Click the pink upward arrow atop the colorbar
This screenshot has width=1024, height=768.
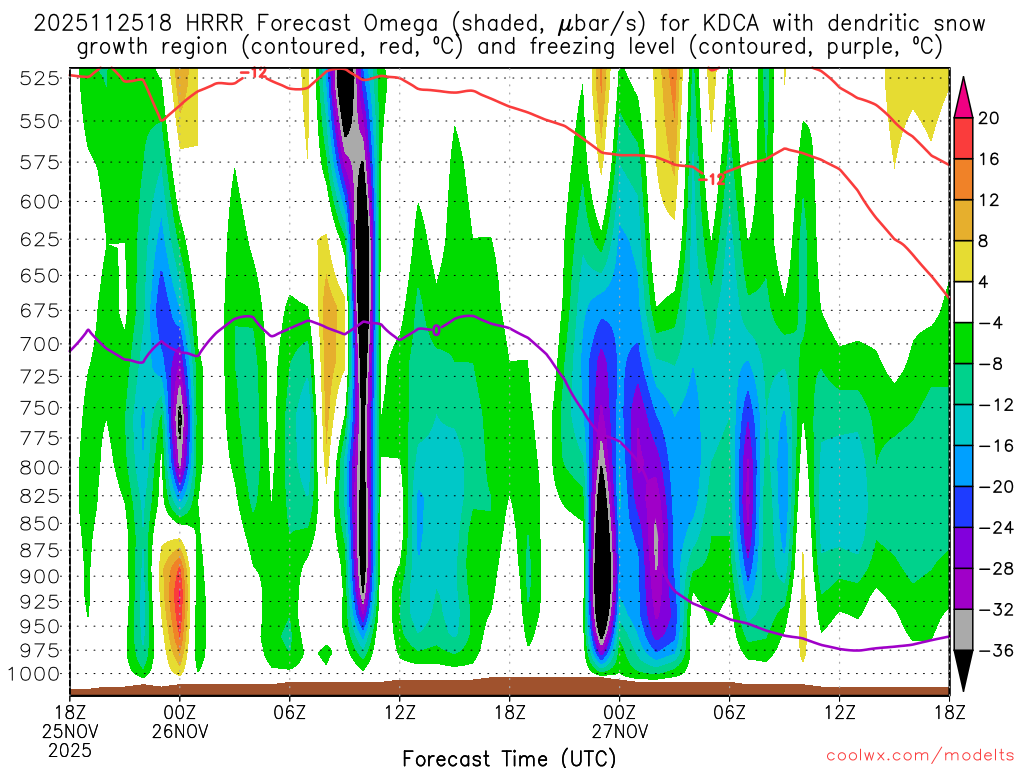[963, 98]
